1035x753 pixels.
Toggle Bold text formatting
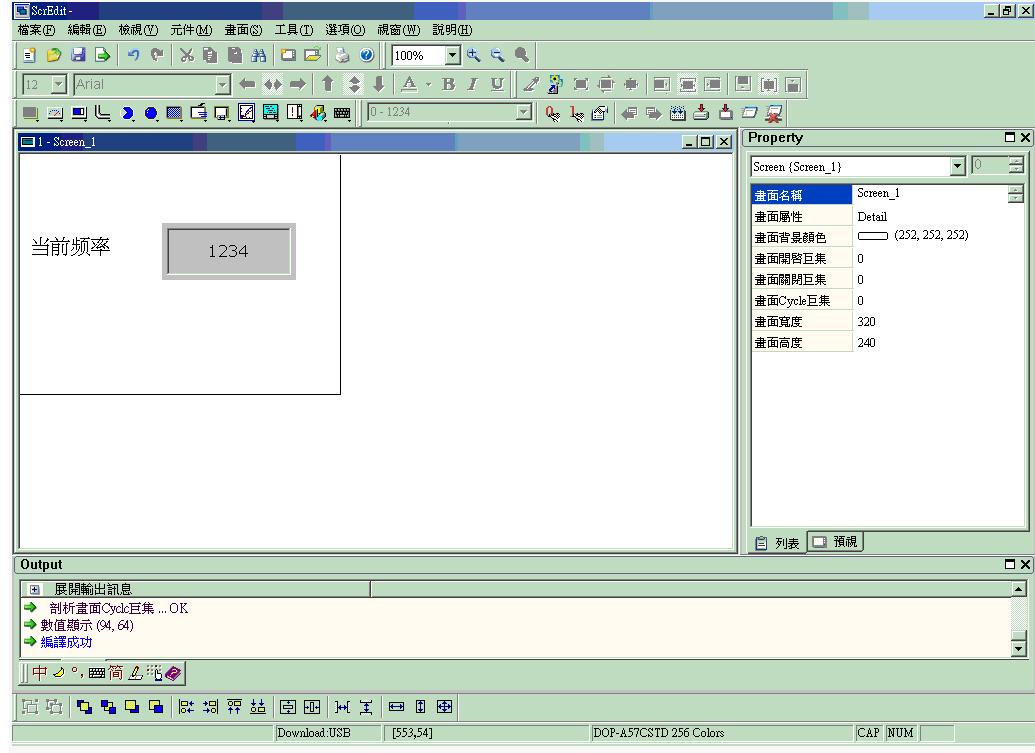click(x=448, y=85)
